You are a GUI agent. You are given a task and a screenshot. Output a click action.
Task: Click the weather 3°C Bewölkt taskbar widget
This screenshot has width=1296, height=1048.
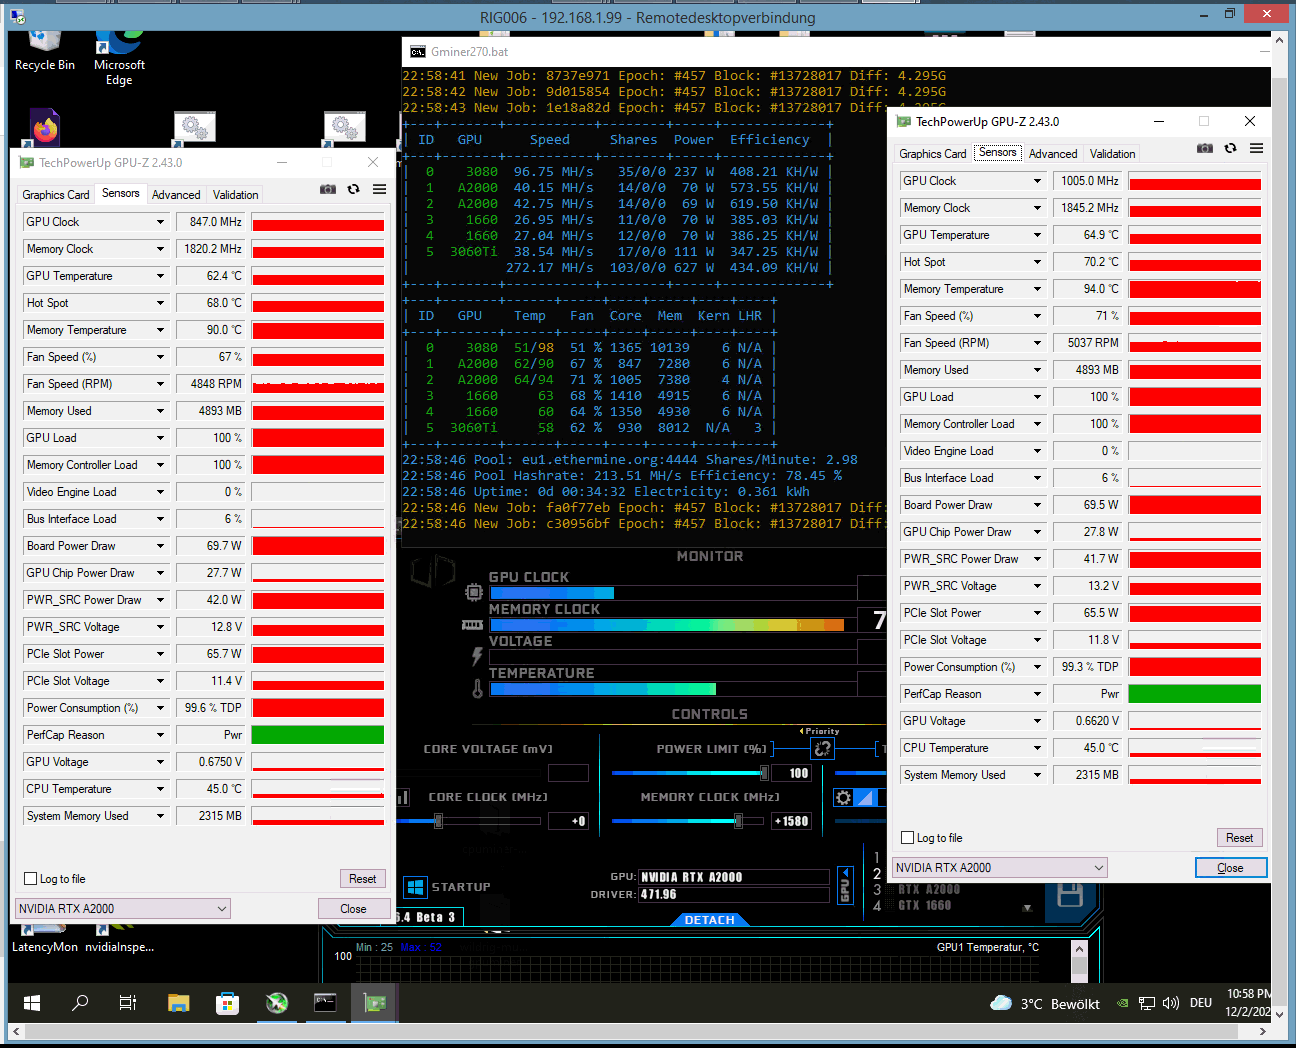(1044, 1004)
